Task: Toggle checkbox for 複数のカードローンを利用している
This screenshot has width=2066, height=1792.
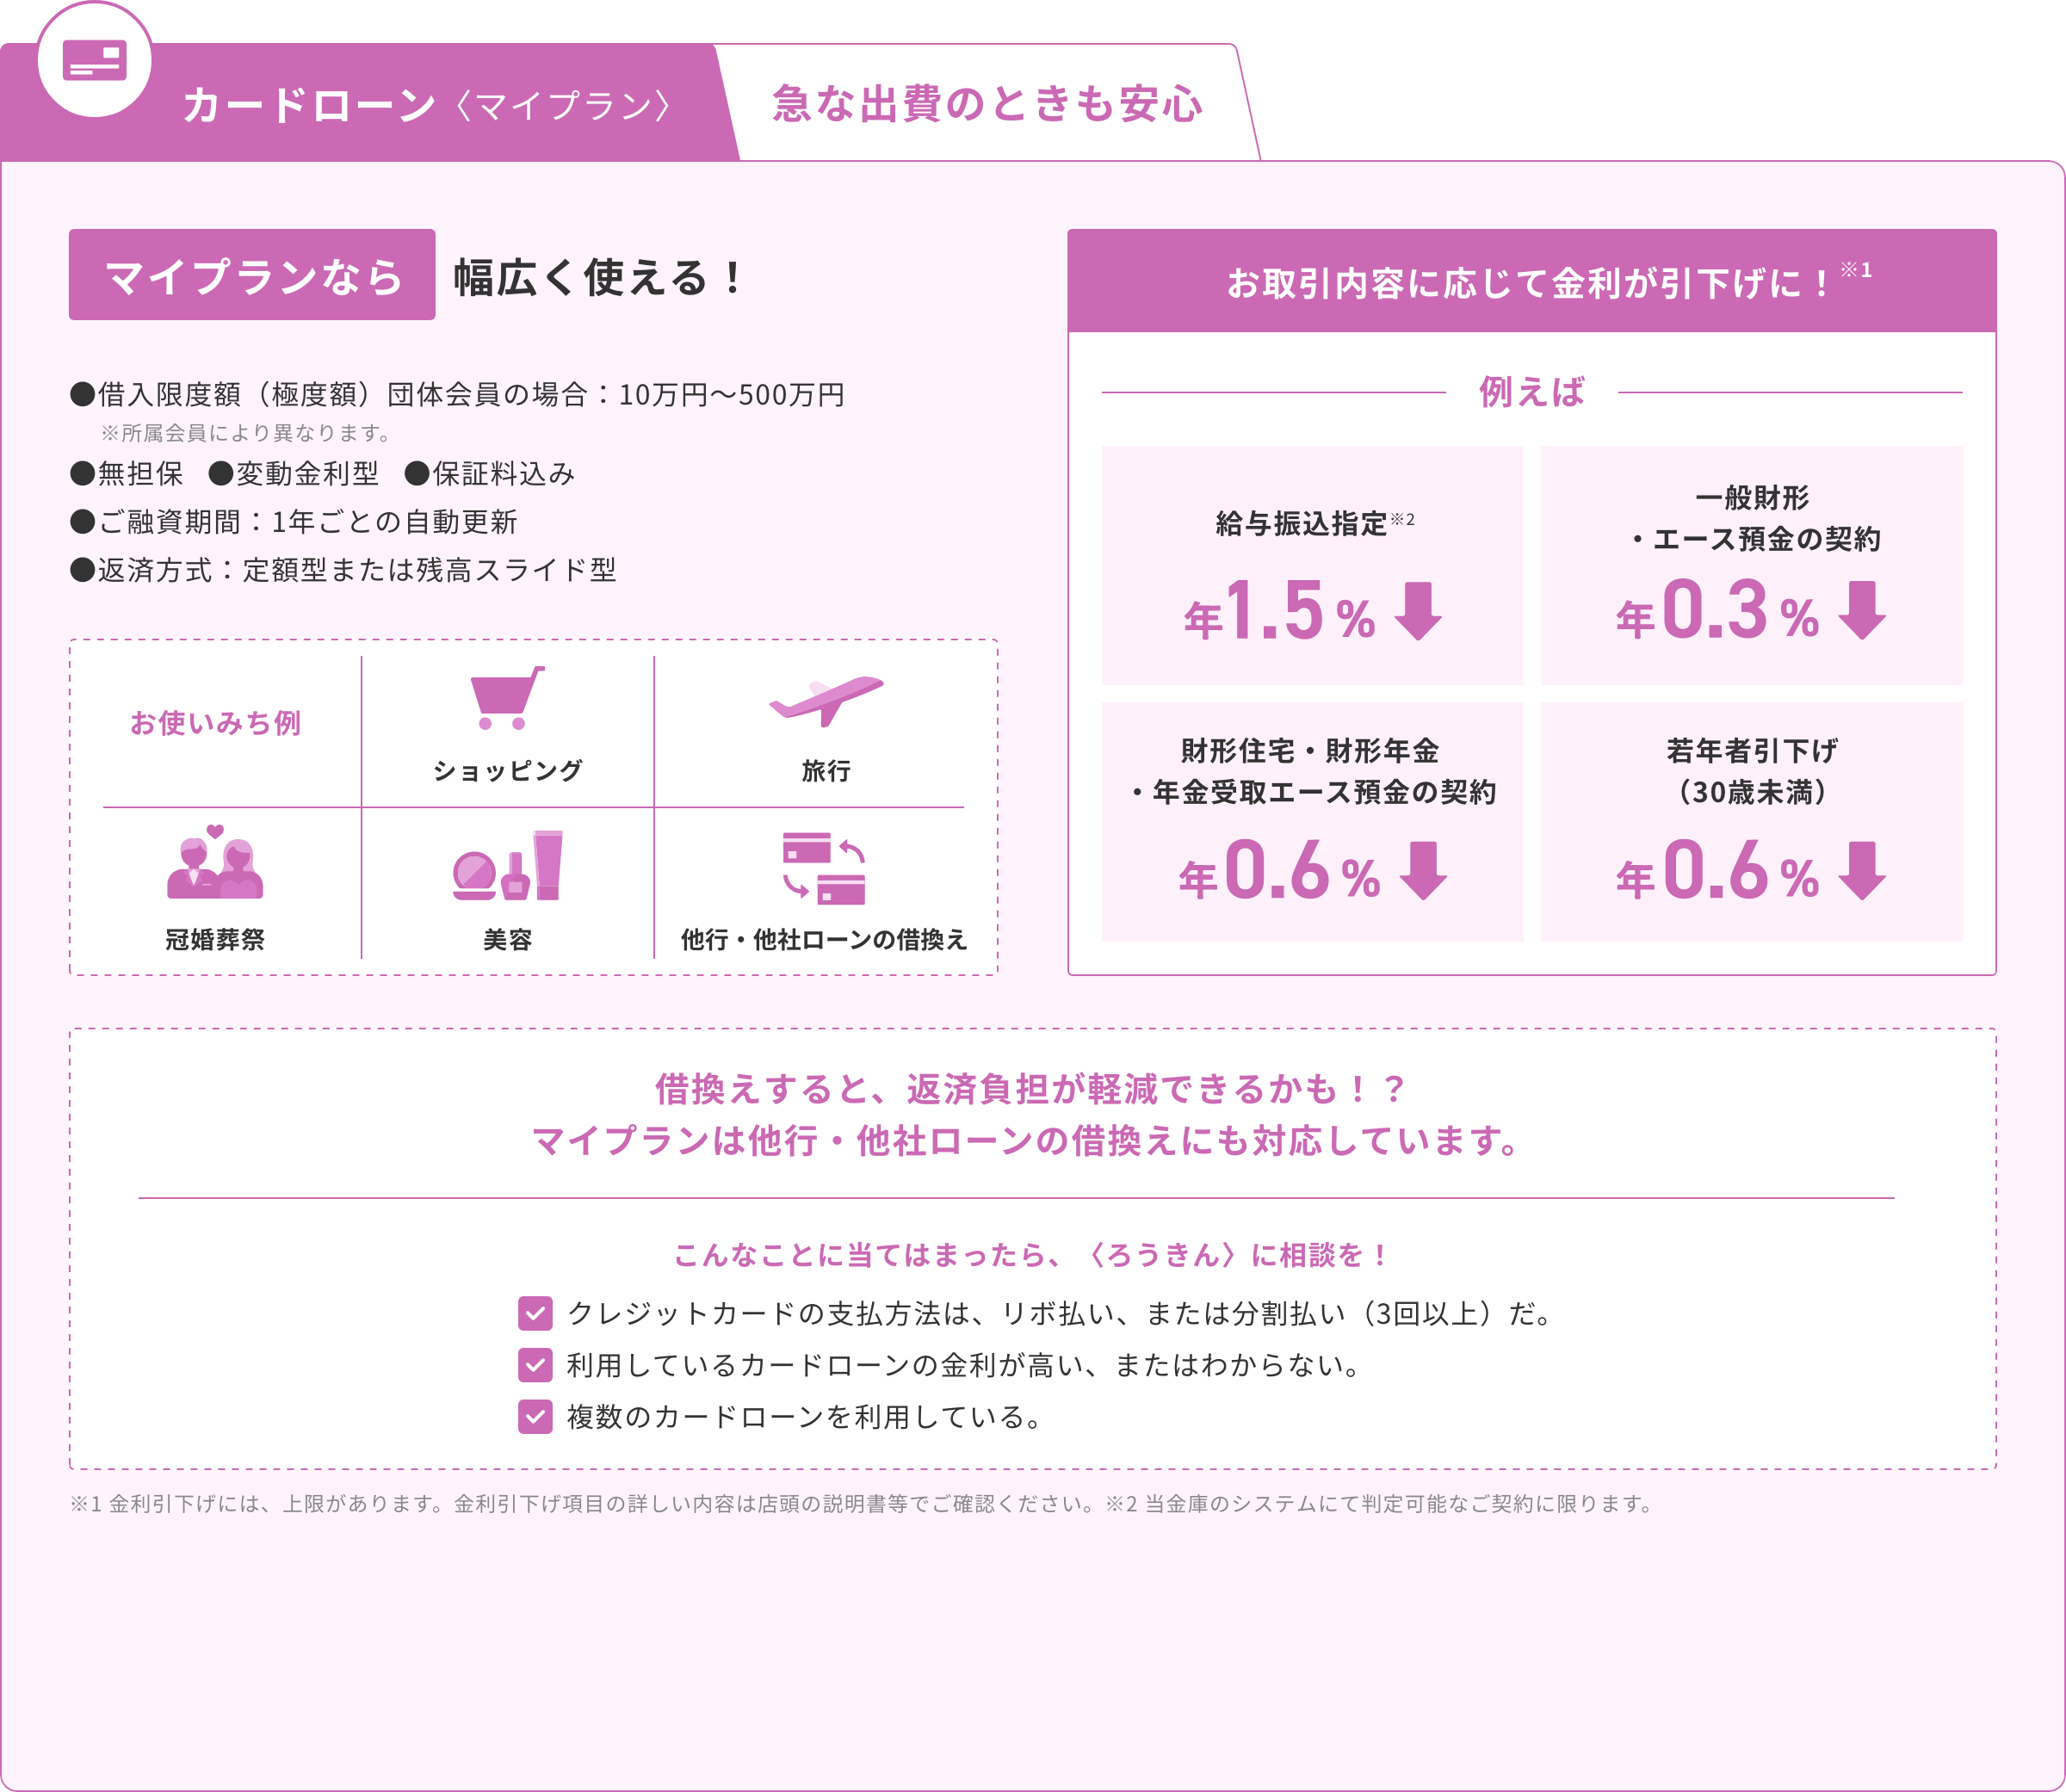Action: coord(535,1417)
